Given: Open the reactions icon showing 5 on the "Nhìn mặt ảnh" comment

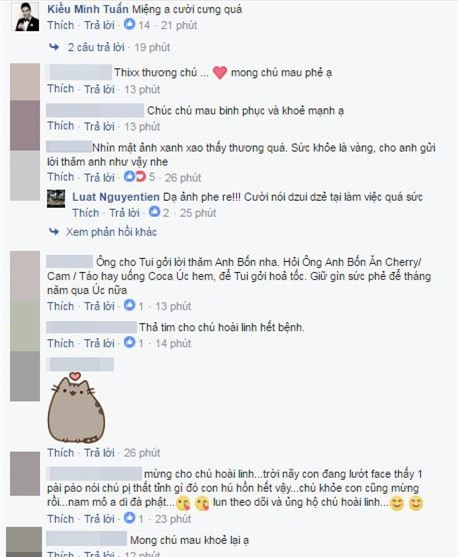Looking at the screenshot, I should pos(135,177).
